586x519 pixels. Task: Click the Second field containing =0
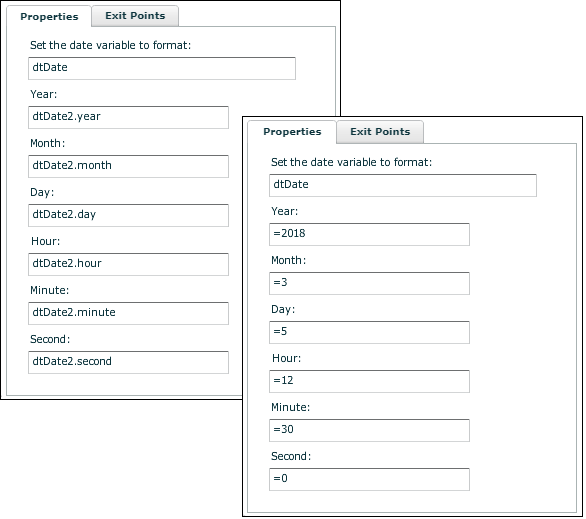coord(369,479)
